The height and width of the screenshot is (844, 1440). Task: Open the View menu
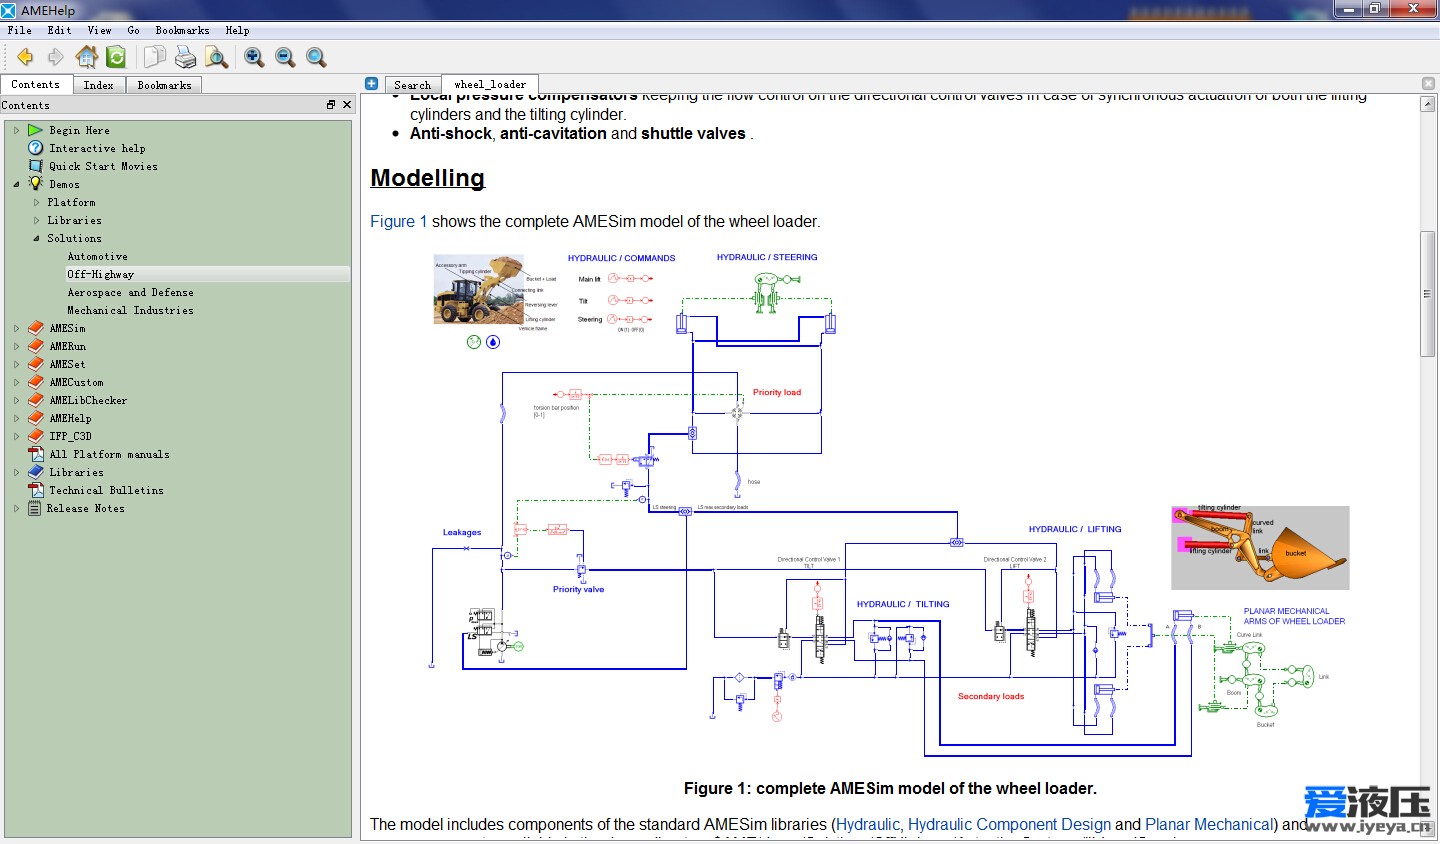click(x=99, y=30)
